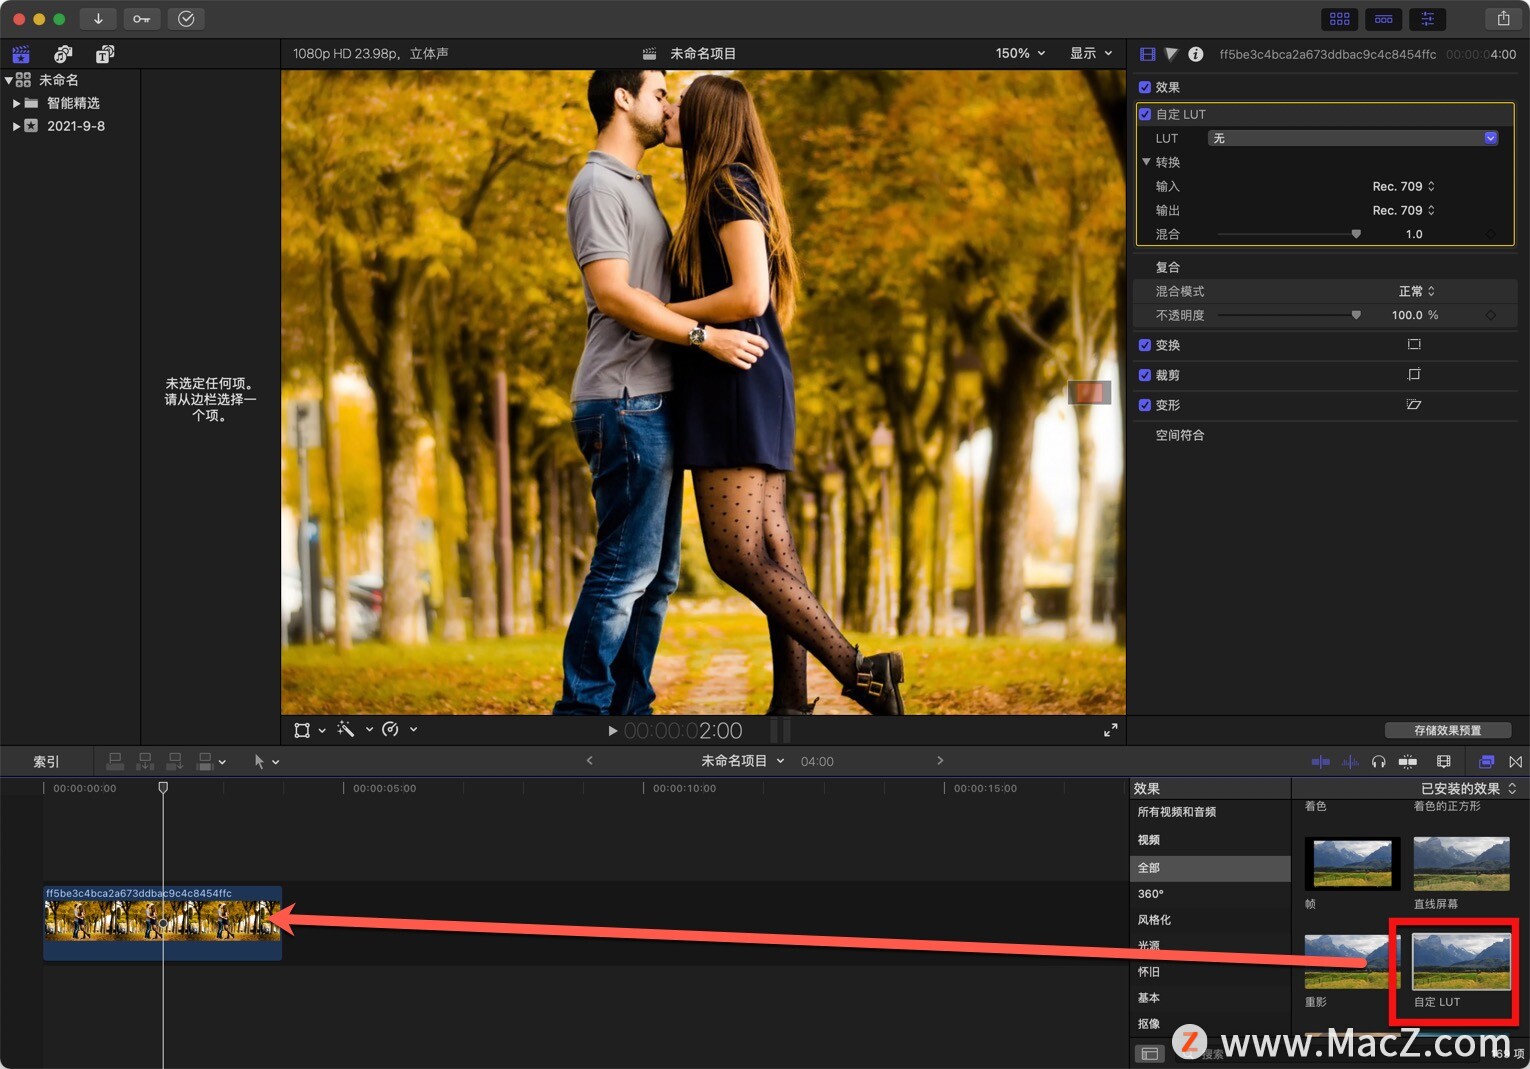1530x1069 pixels.
Task: Show the libraries sidebar clapperboard icon
Action: click(21, 54)
